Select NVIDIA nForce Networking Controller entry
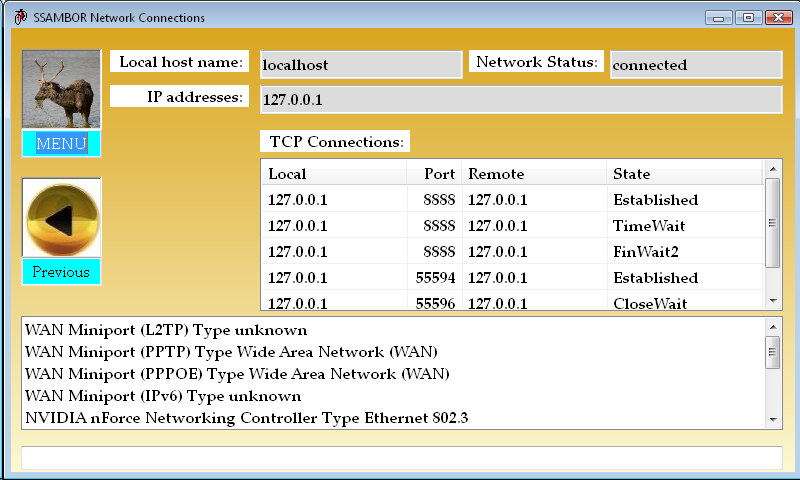Viewport: 800px width, 480px height. point(246,418)
